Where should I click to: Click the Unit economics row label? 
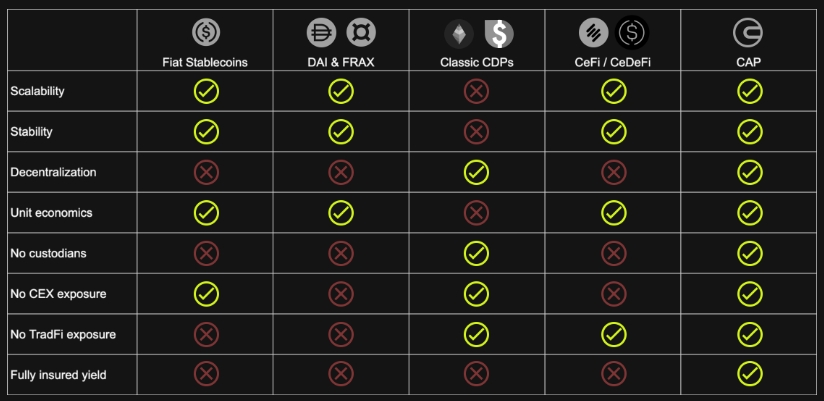pos(52,213)
